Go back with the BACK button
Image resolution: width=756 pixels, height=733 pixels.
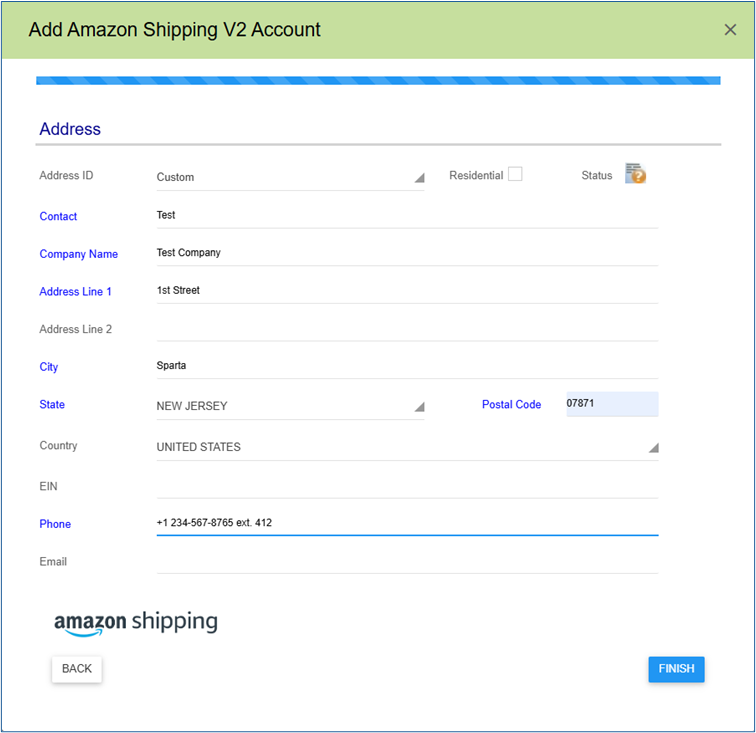point(77,669)
